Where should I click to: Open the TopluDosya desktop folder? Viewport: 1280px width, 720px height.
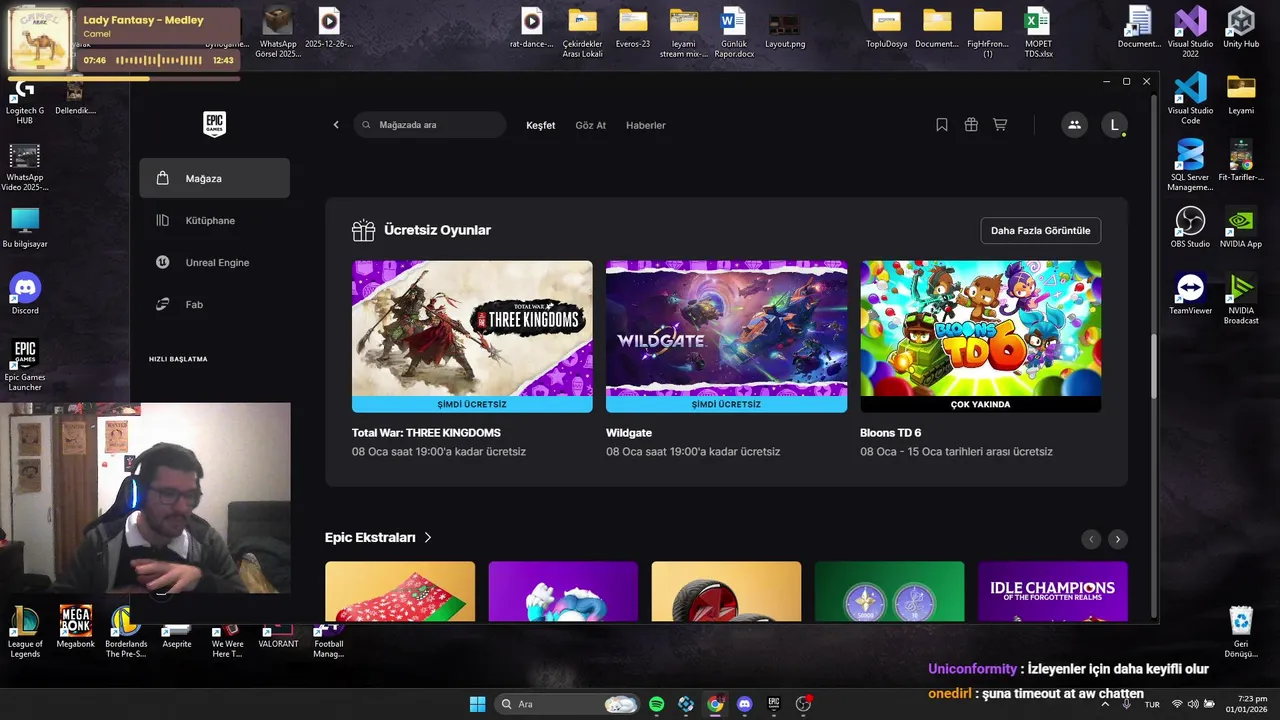click(x=886, y=27)
